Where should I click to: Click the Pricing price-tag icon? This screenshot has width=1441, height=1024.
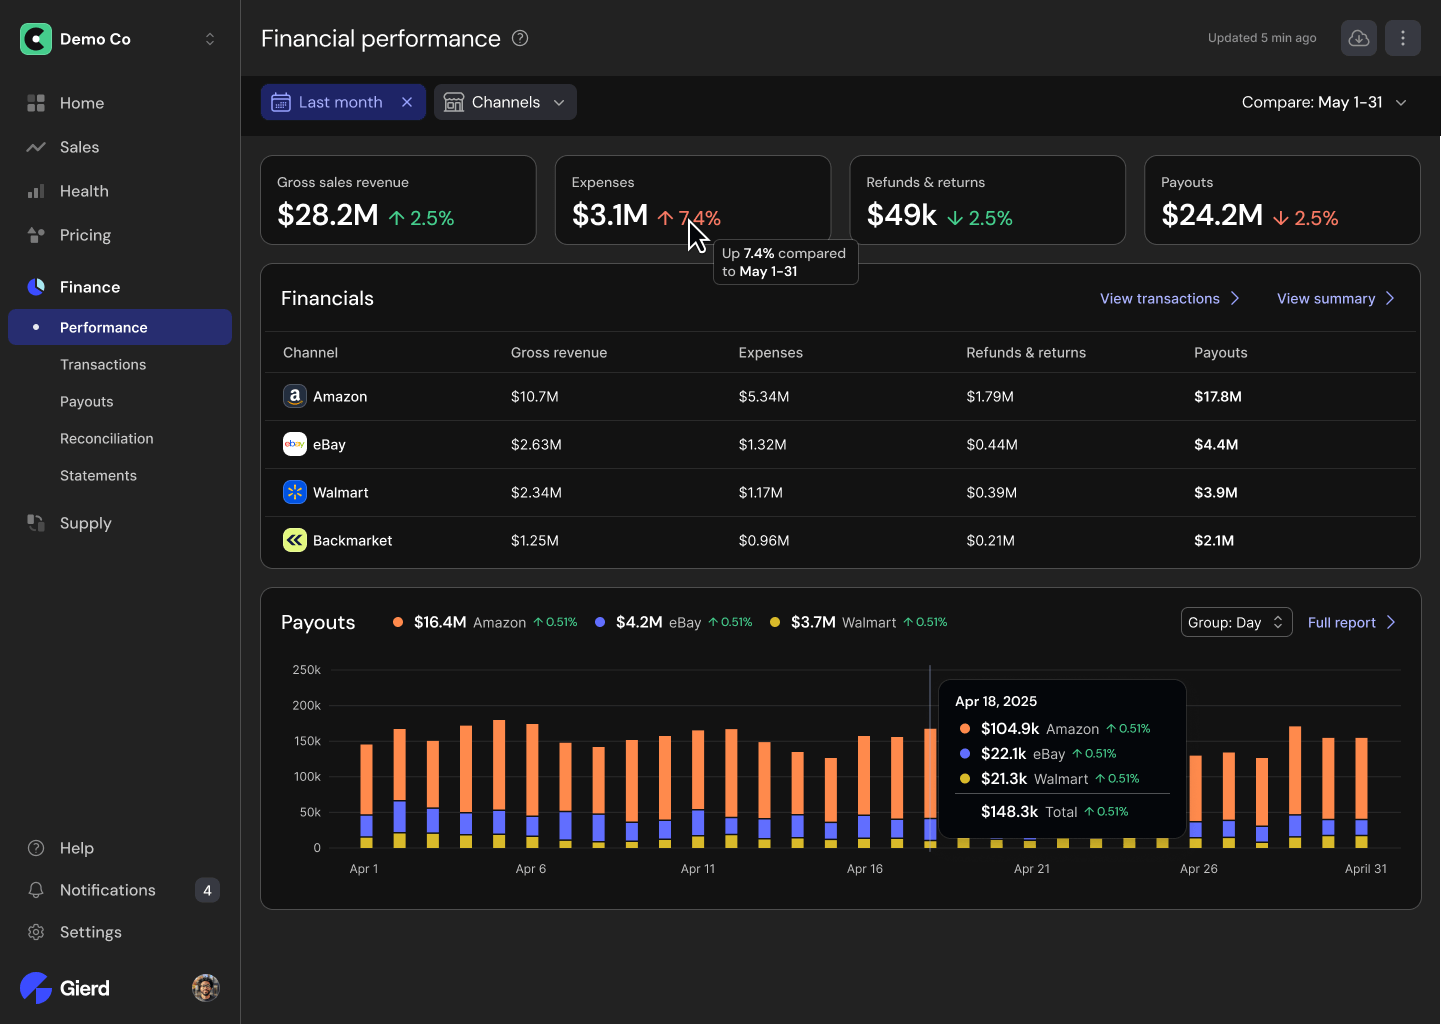[x=36, y=235]
